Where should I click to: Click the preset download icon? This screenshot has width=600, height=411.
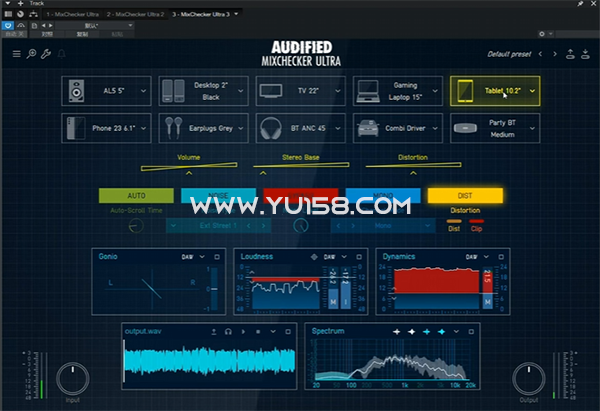pyautogui.click(x=585, y=54)
